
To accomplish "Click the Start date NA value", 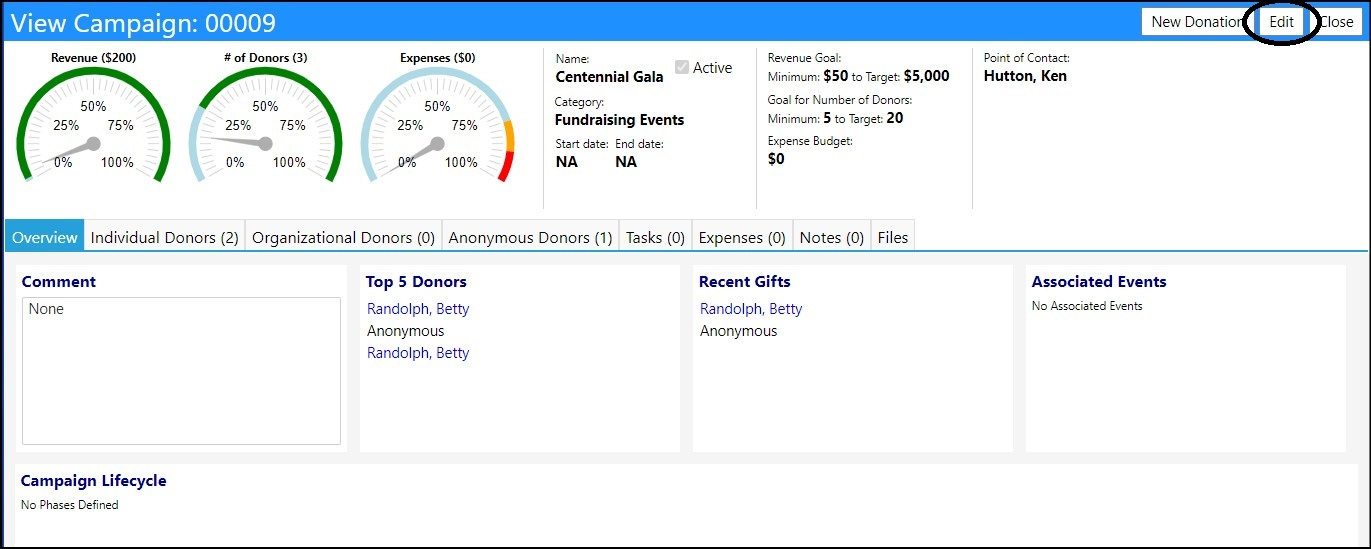I will [566, 162].
